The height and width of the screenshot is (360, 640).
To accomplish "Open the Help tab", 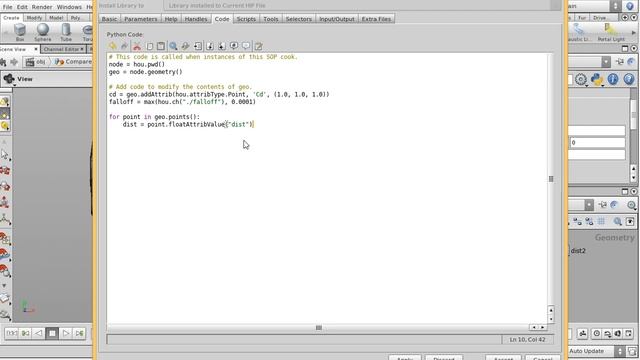I will [171, 19].
